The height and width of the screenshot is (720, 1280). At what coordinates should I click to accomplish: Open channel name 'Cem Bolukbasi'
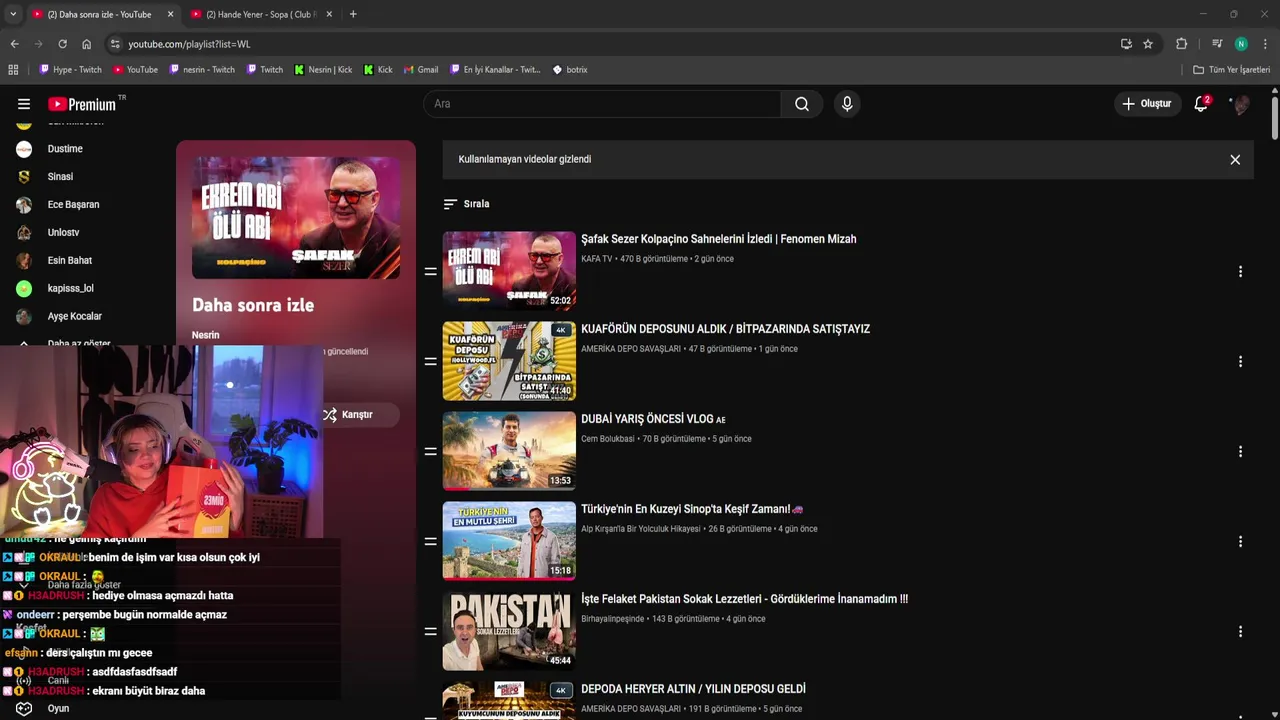(608, 439)
